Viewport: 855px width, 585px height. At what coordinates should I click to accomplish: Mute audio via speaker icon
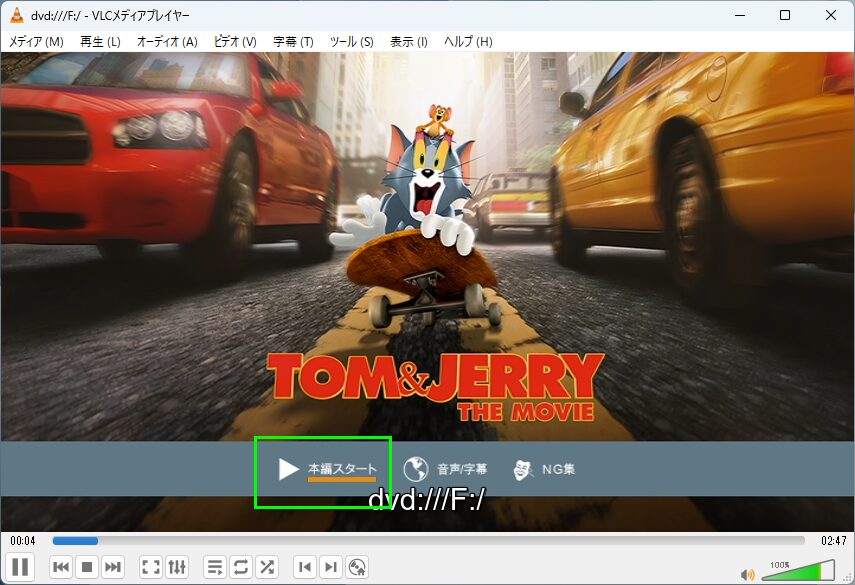(x=748, y=575)
